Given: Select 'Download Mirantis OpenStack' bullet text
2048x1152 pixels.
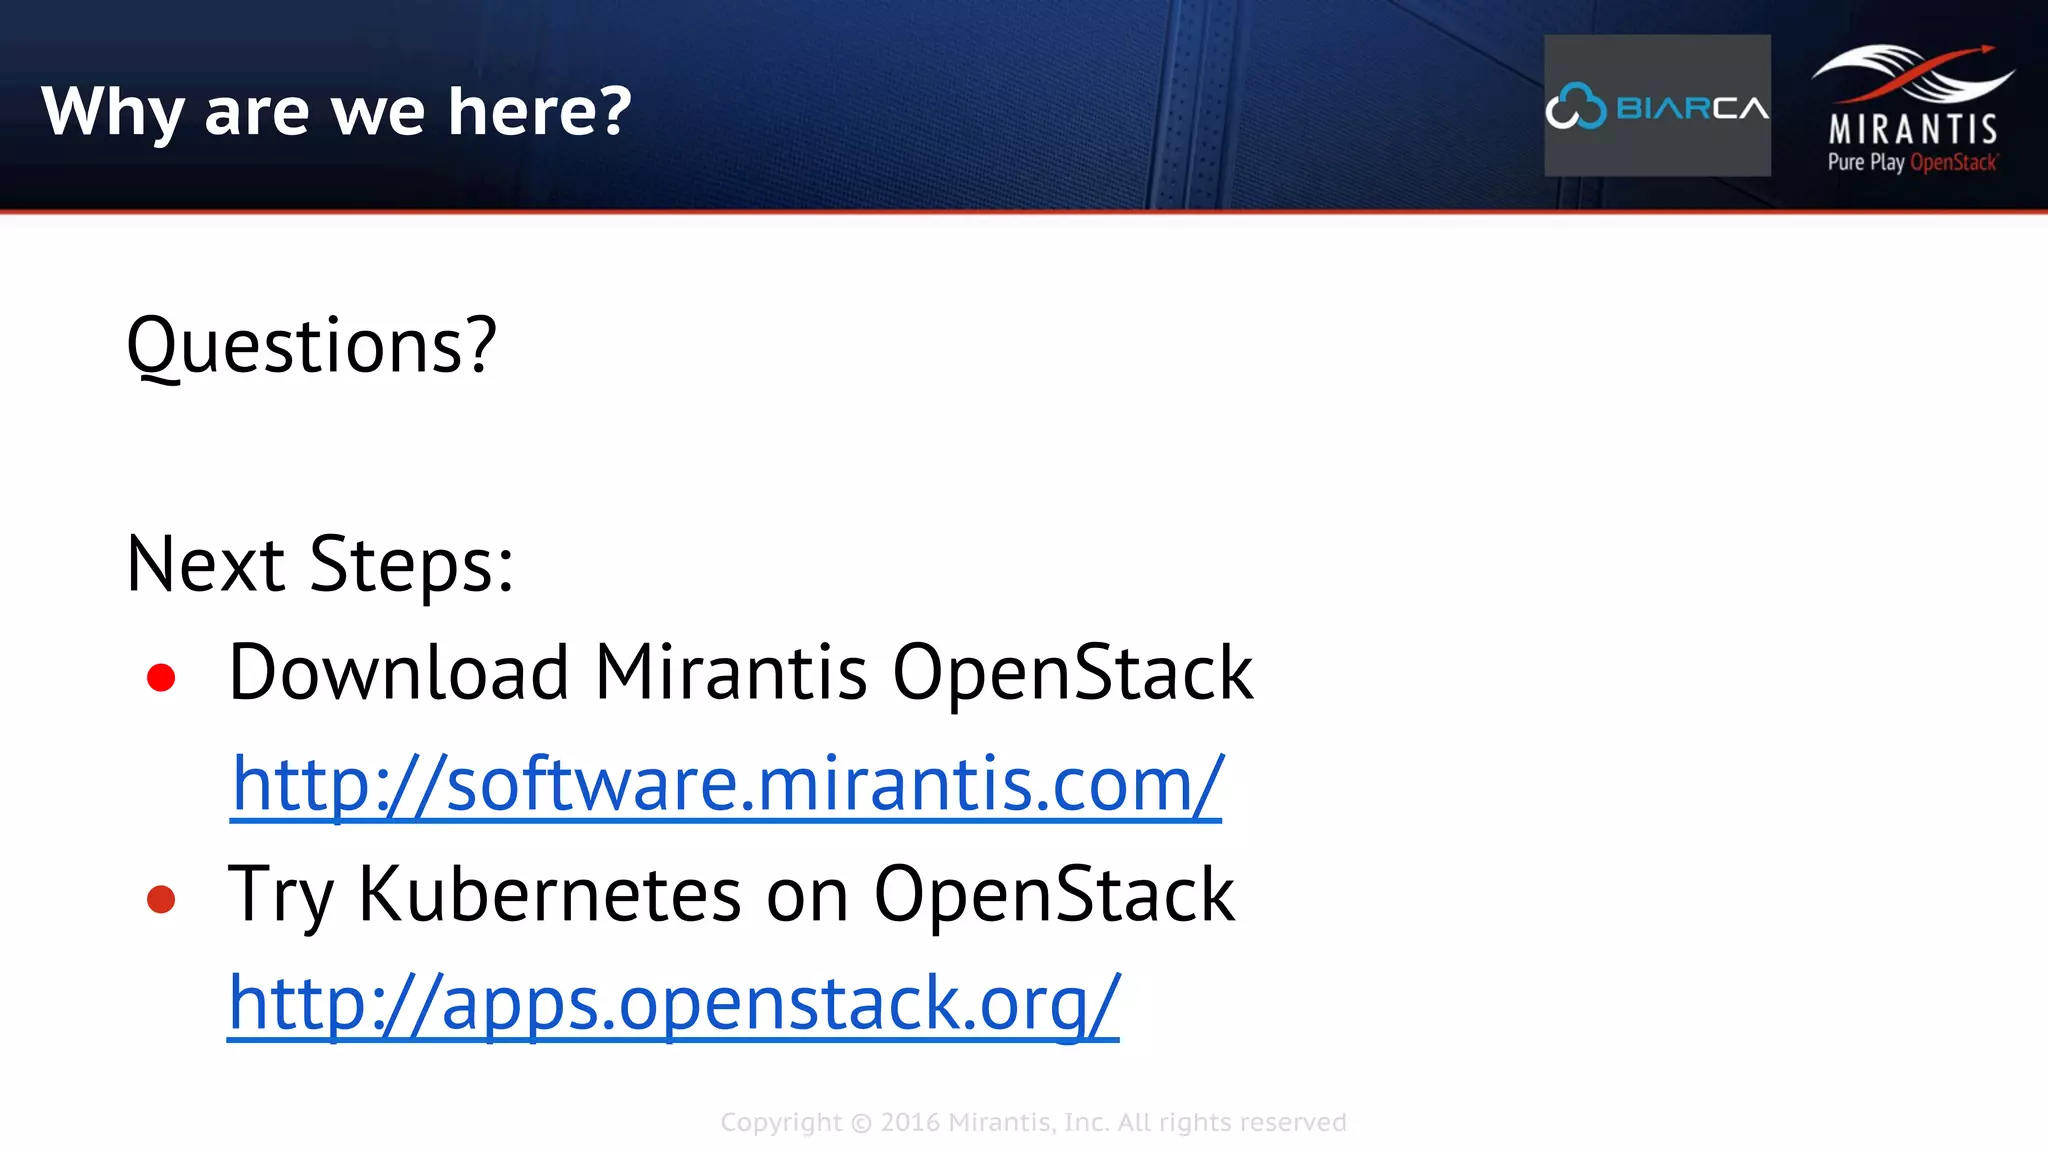Looking at the screenshot, I should [x=740, y=673].
